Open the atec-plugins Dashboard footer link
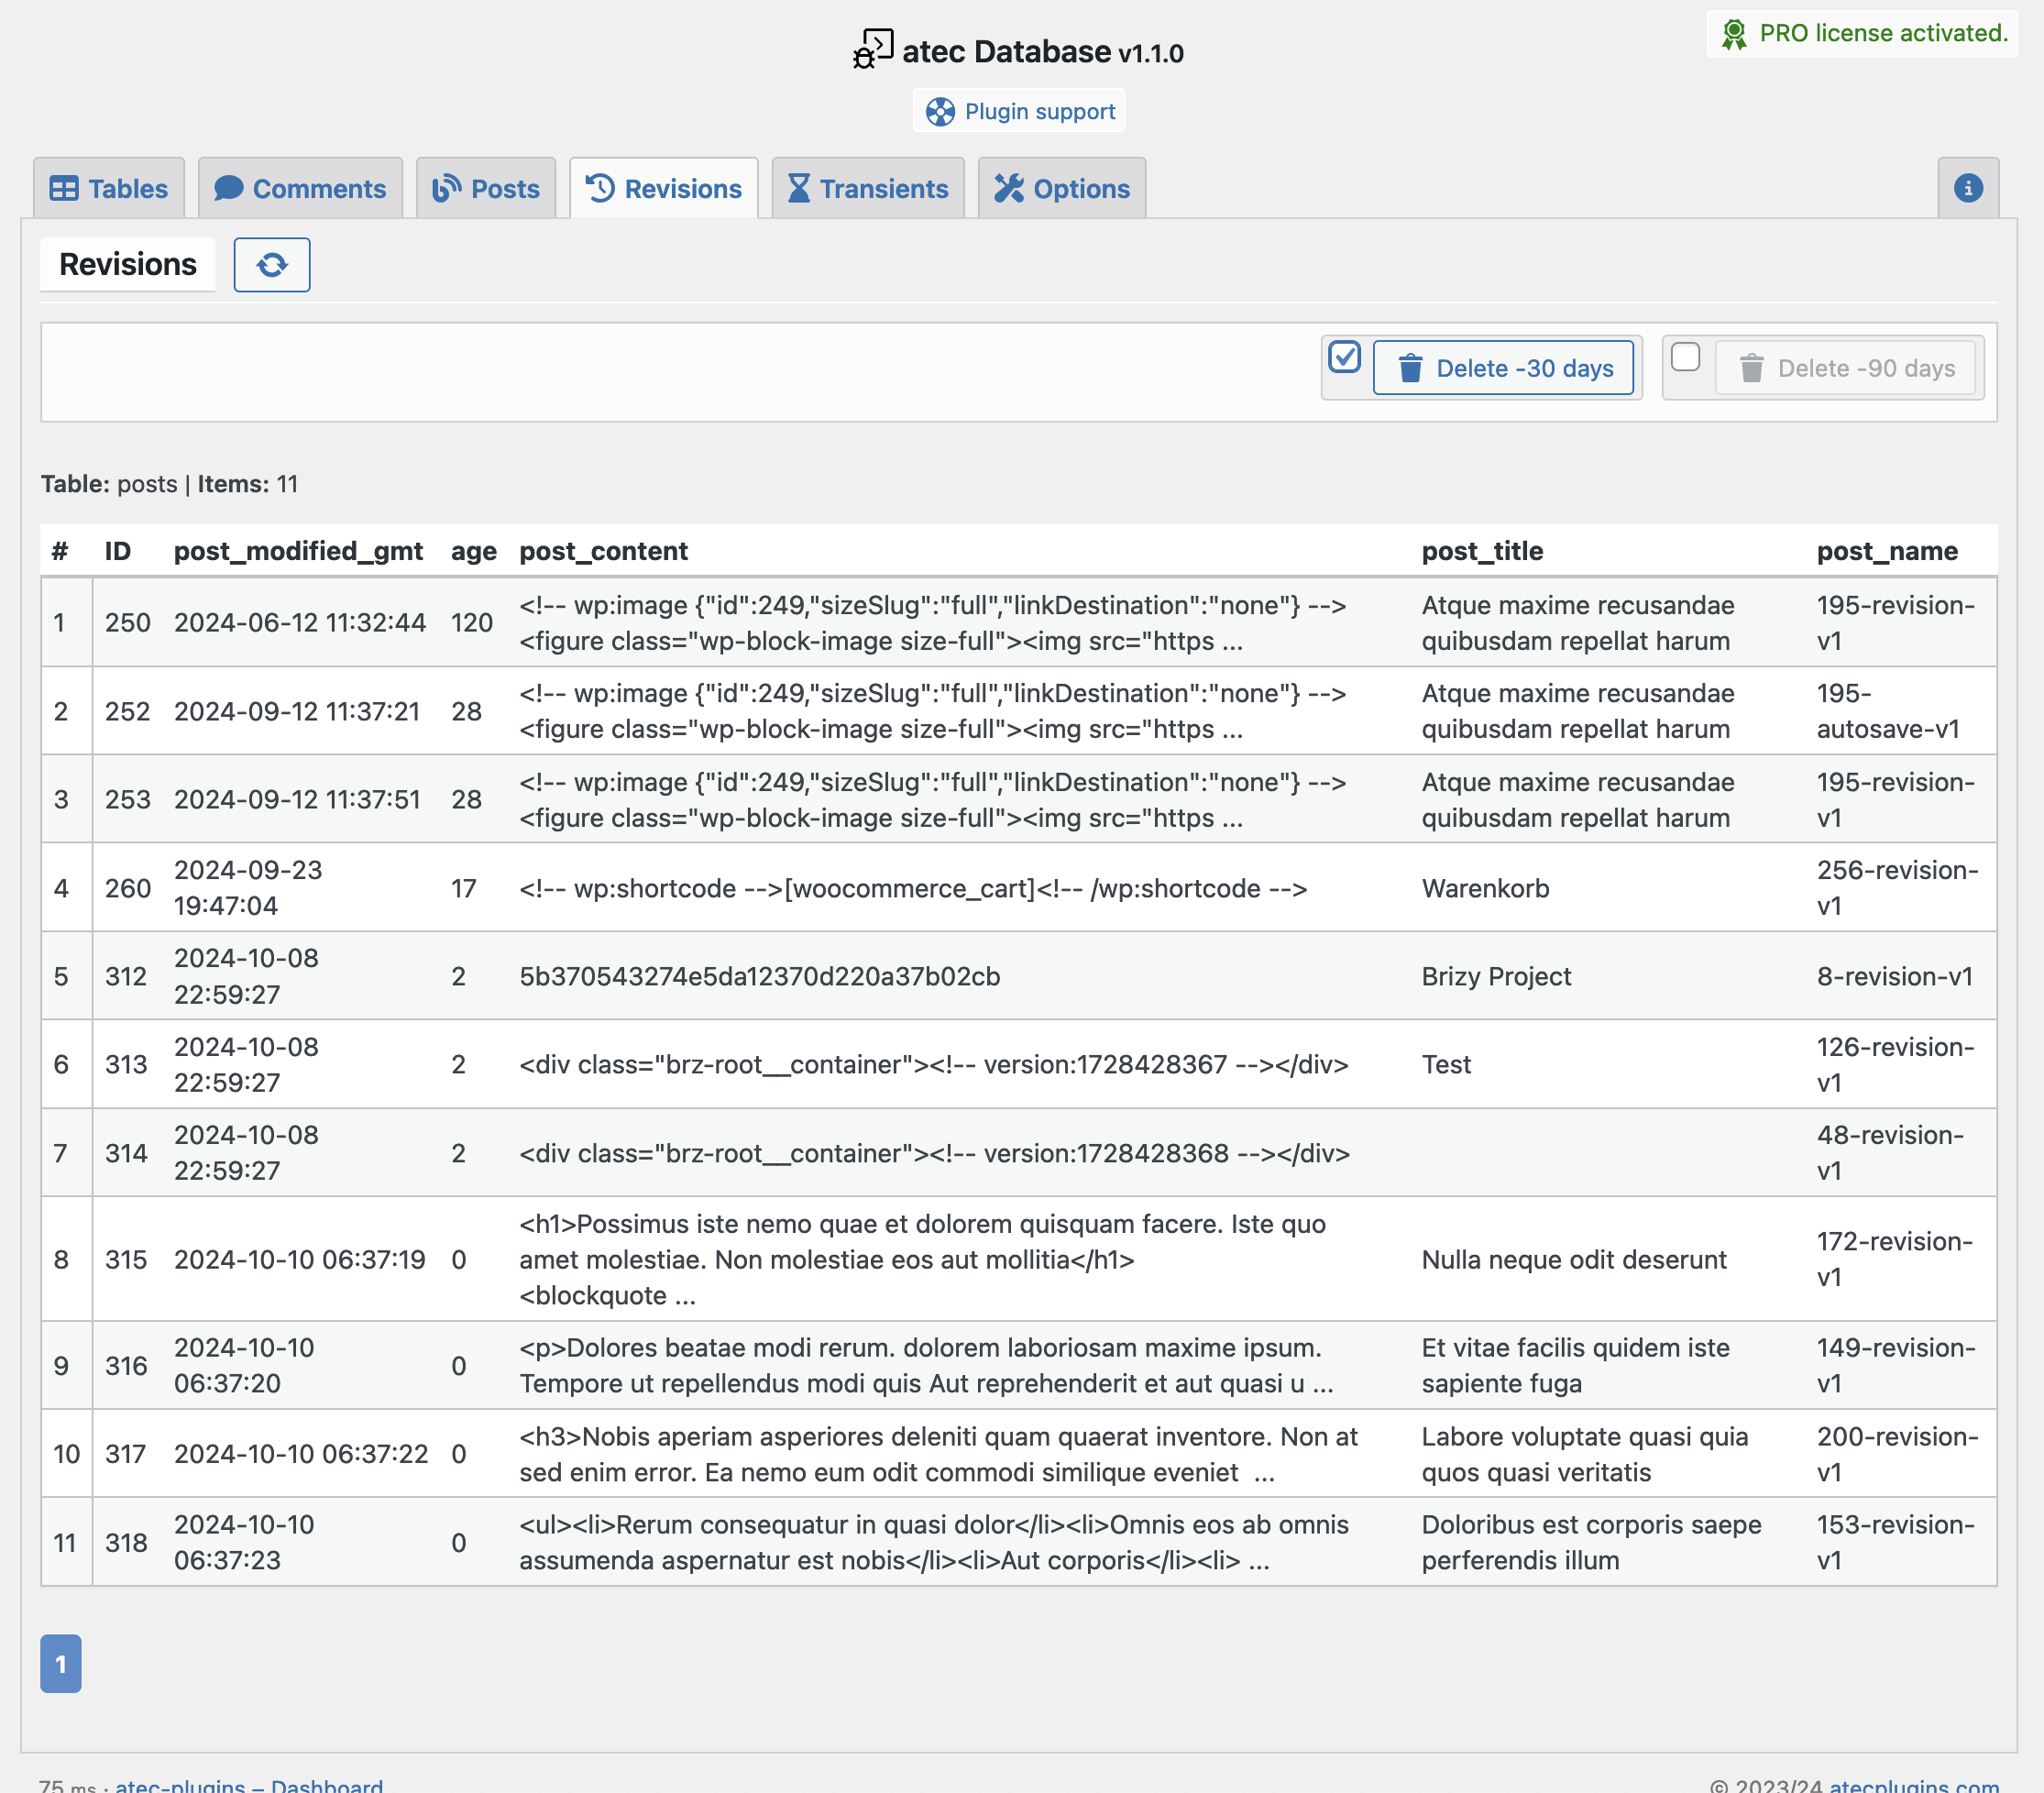The height and width of the screenshot is (1793, 2044). pos(249,1785)
